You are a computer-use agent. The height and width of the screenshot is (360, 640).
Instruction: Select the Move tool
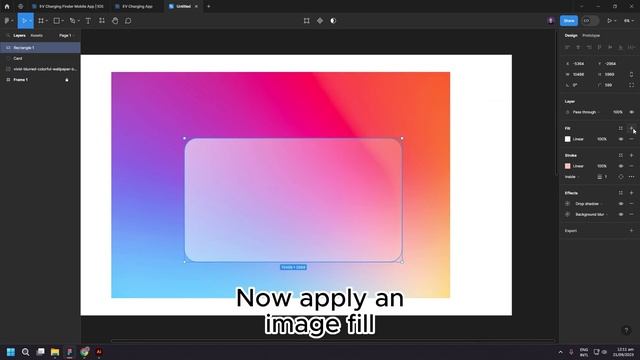[x=24, y=21]
